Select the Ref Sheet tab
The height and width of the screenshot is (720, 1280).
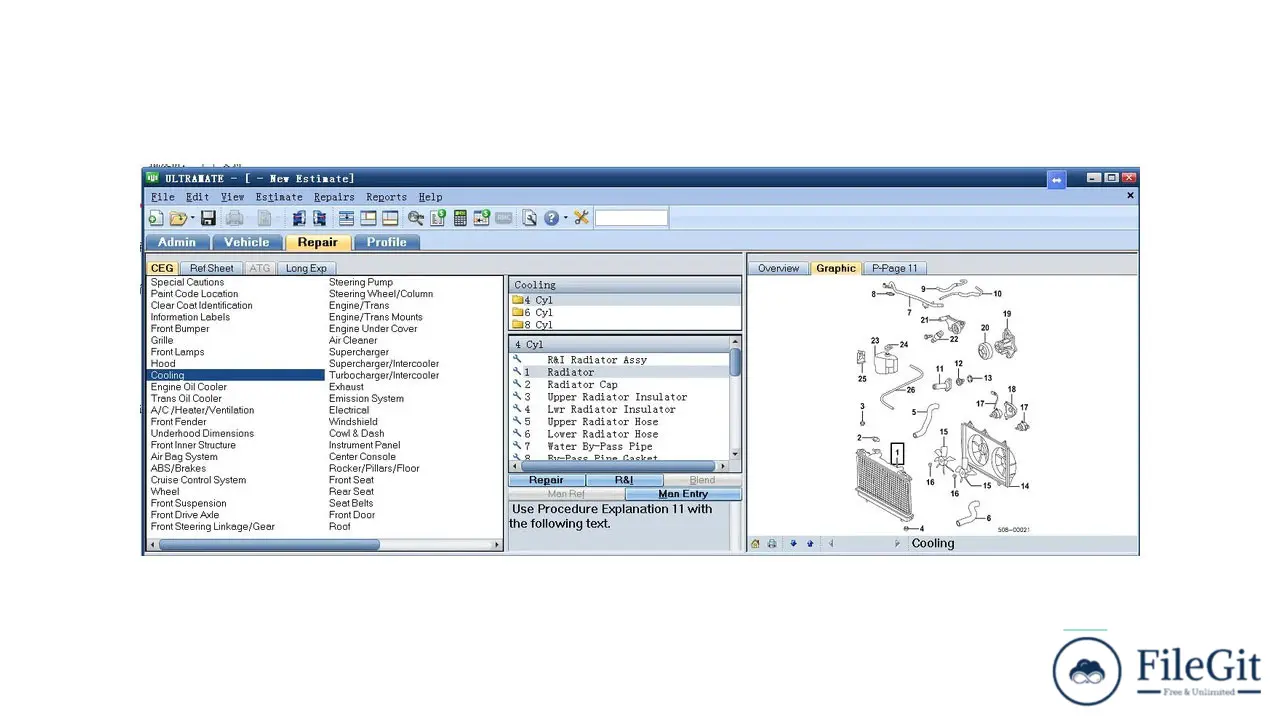coord(211,268)
